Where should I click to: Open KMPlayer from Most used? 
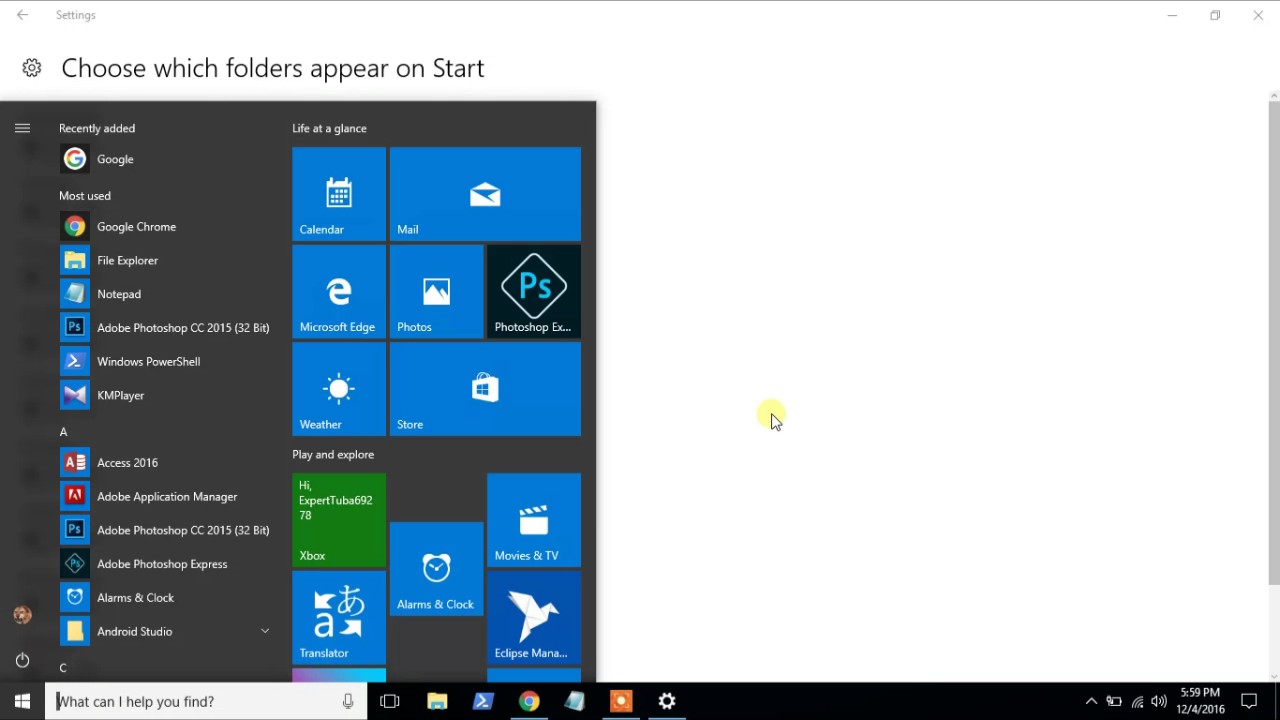pyautogui.click(x=165, y=395)
